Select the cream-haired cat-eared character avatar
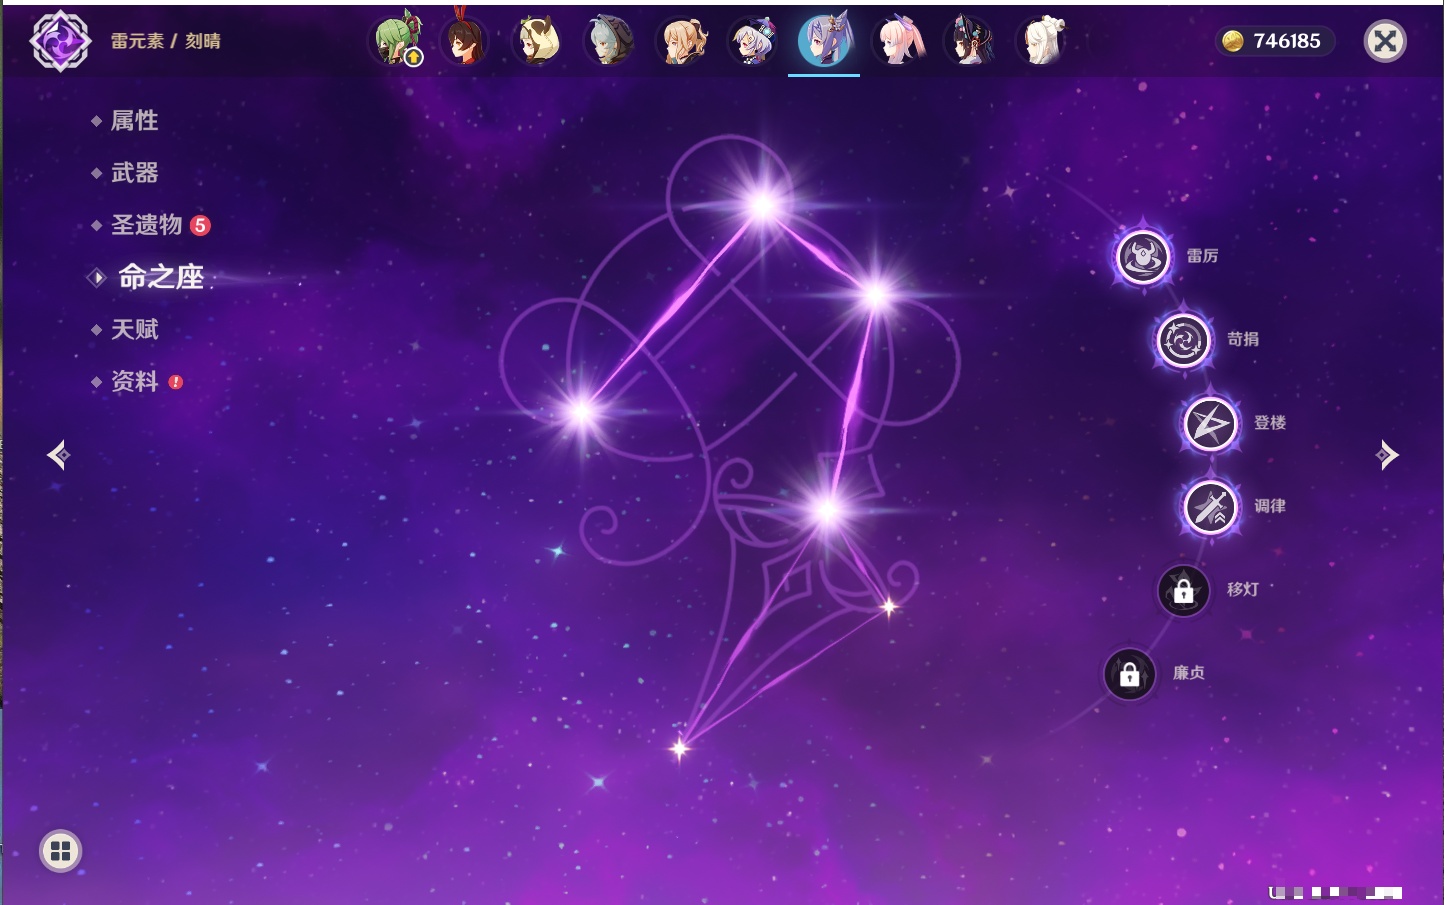The image size is (1444, 905). pyautogui.click(x=537, y=40)
